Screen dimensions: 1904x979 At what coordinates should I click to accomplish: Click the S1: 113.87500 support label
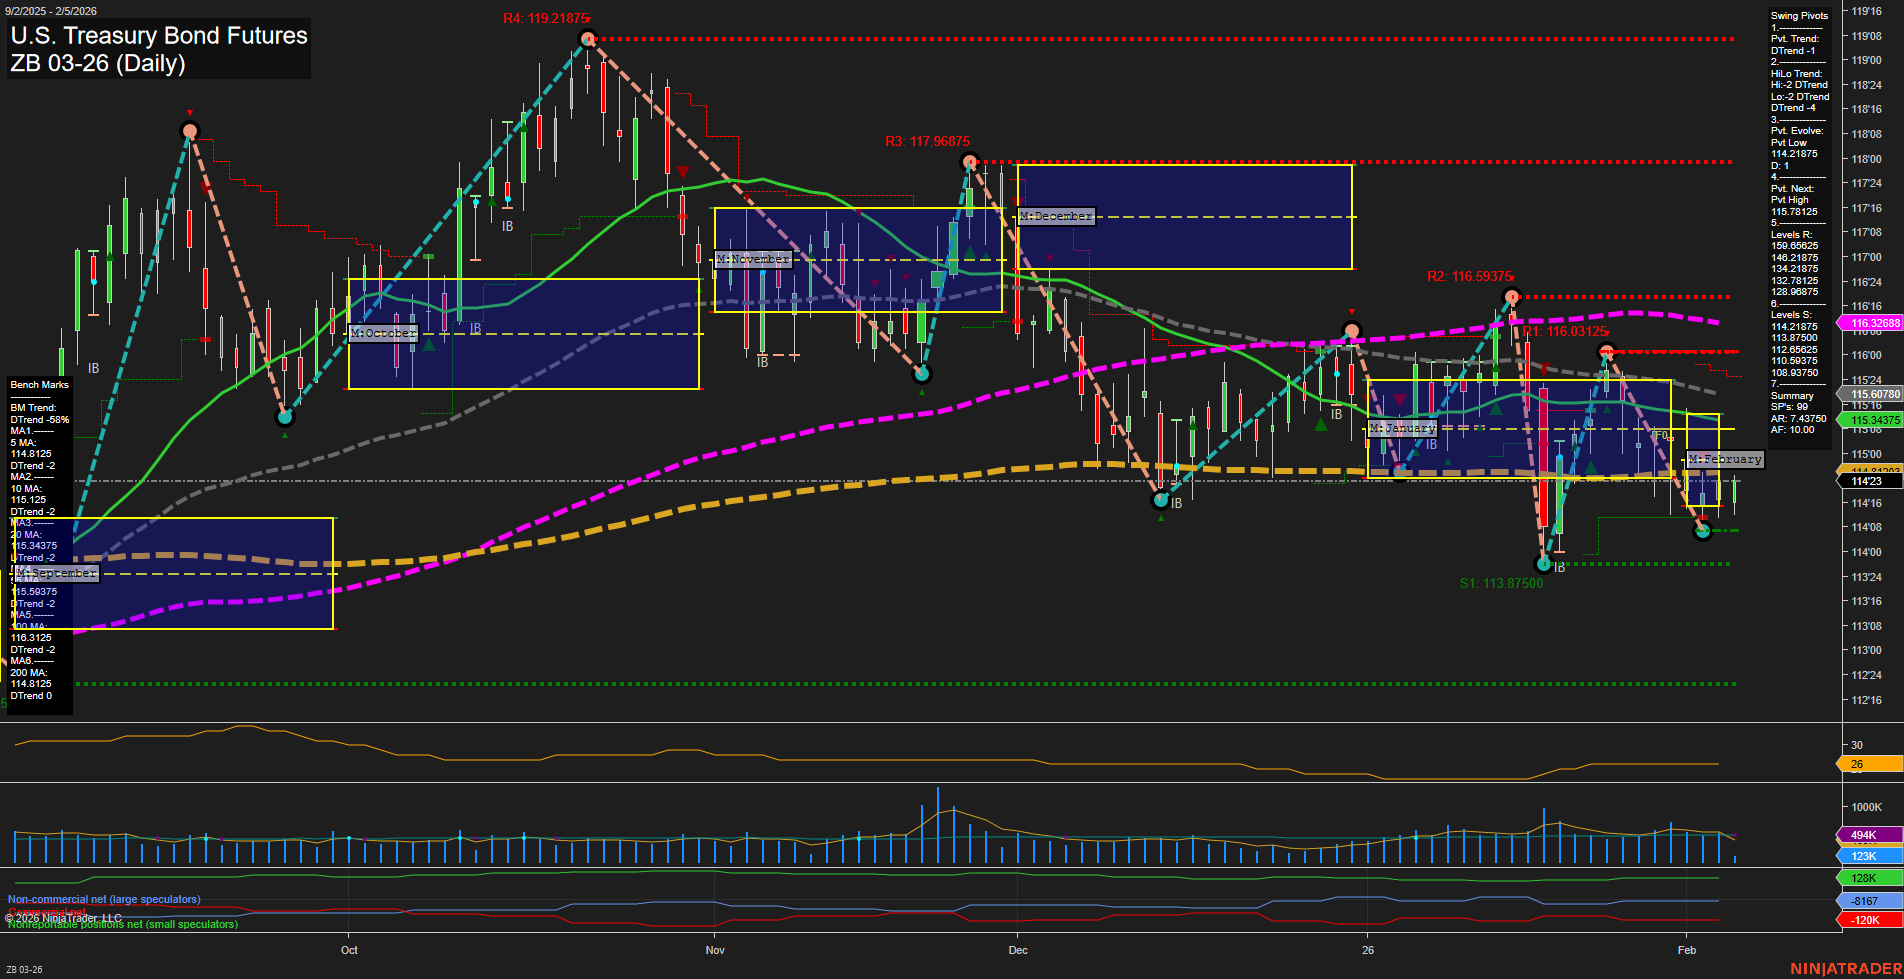1501,583
